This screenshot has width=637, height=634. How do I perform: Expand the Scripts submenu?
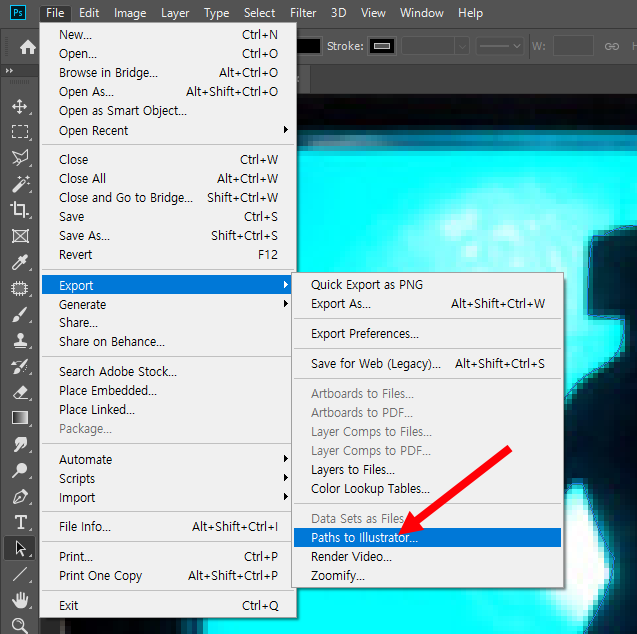pyautogui.click(x=167, y=478)
